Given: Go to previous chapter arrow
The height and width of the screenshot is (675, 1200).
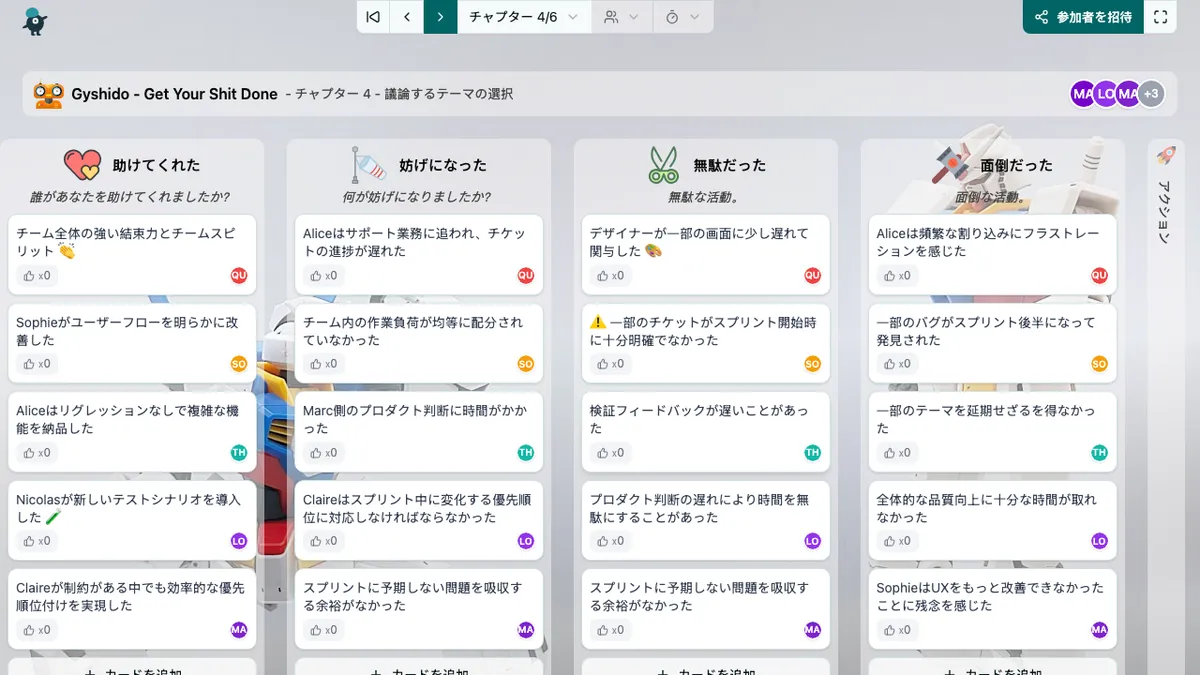Looking at the screenshot, I should [x=407, y=17].
